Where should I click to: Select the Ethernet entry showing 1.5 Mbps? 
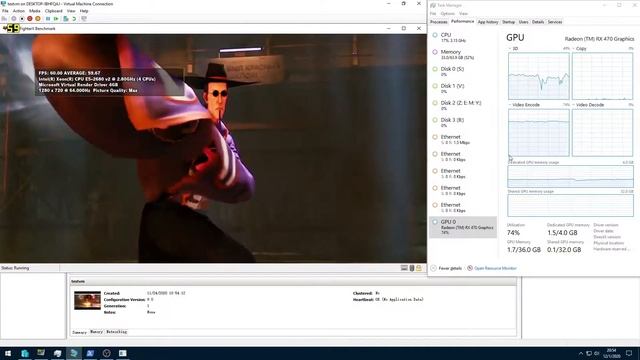click(463, 140)
